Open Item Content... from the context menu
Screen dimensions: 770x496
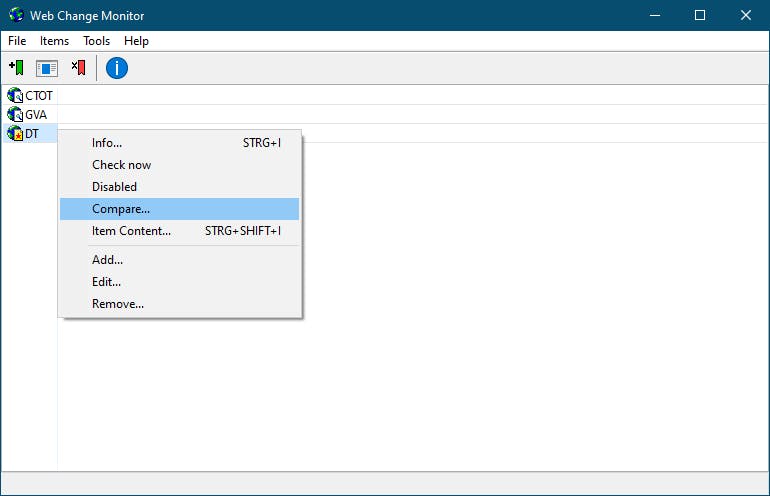[x=179, y=231]
